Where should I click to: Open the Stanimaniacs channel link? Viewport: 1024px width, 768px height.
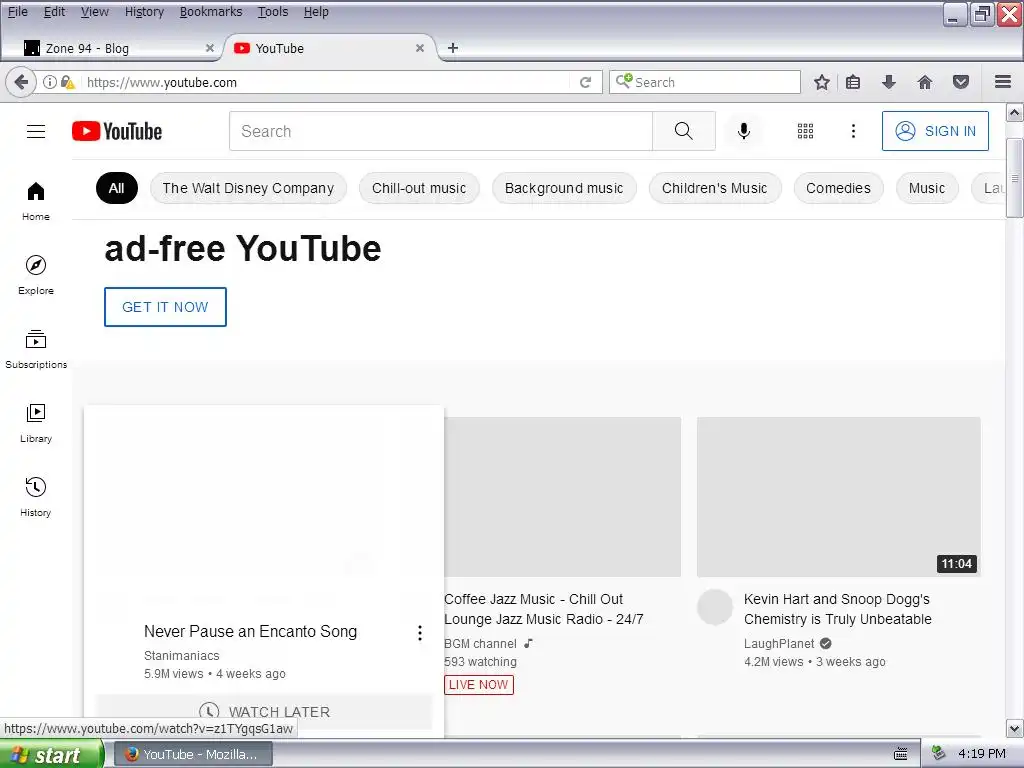[x=182, y=655]
